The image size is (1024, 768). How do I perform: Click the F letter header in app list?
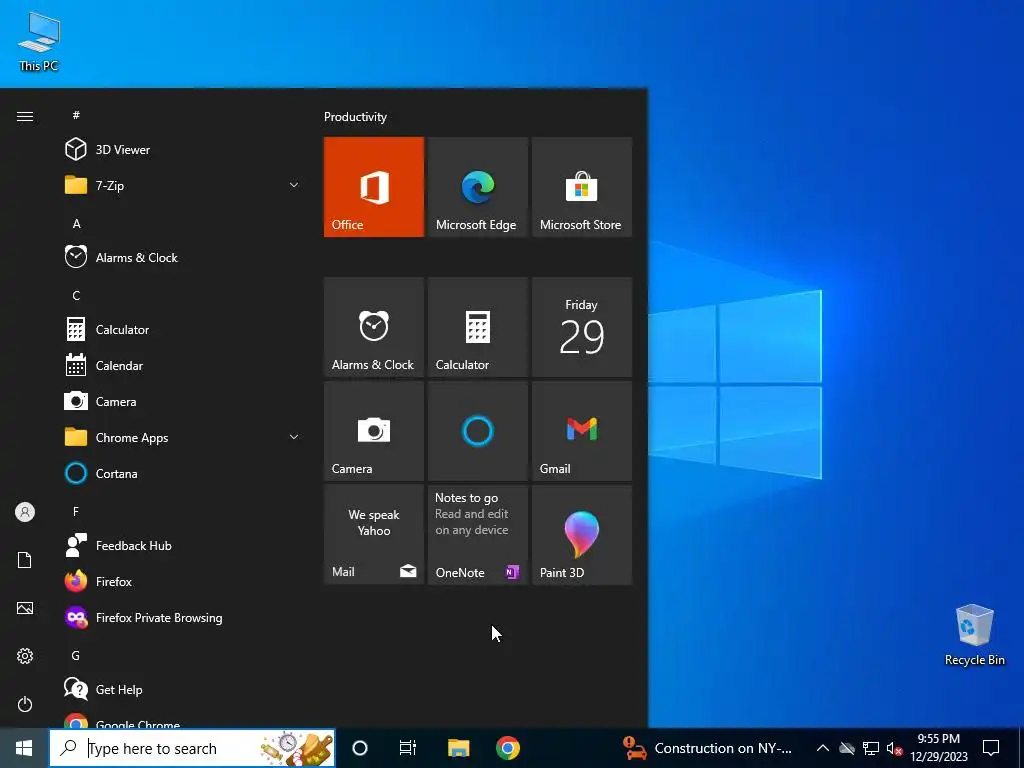76,511
